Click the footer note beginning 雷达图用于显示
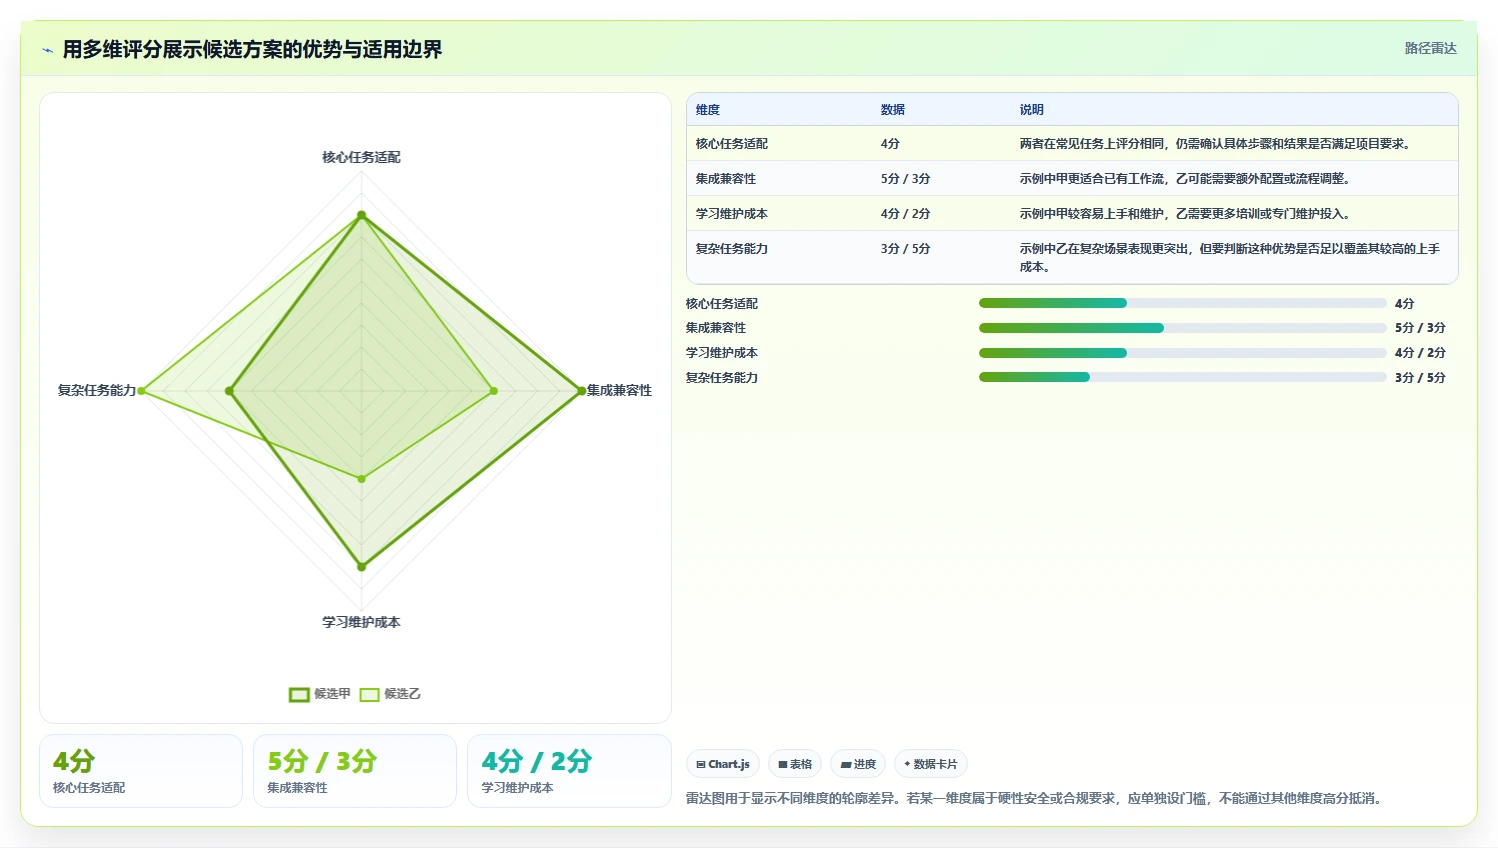Image resolution: width=1498 pixels, height=848 pixels. (x=1036, y=798)
